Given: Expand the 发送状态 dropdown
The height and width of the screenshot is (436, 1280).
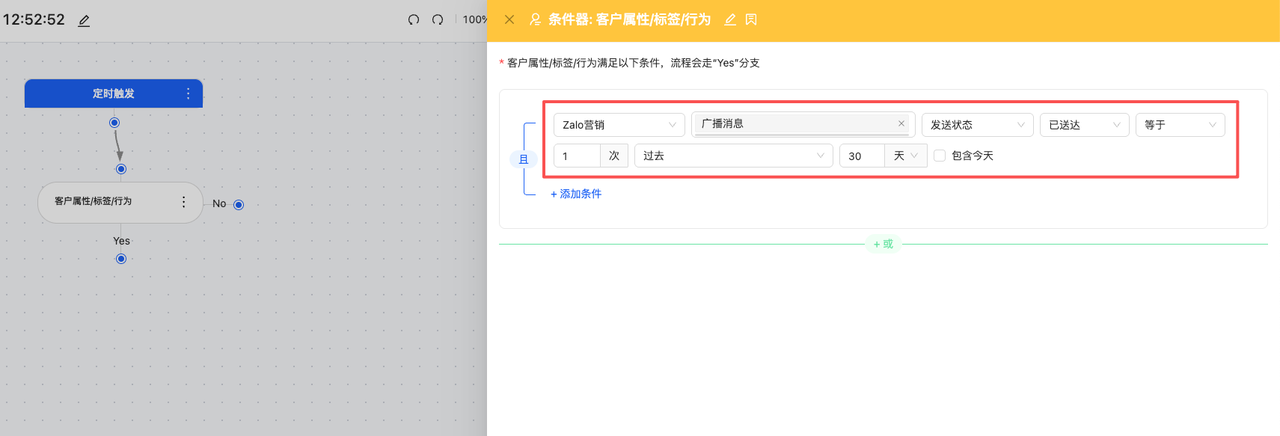Looking at the screenshot, I should (977, 125).
